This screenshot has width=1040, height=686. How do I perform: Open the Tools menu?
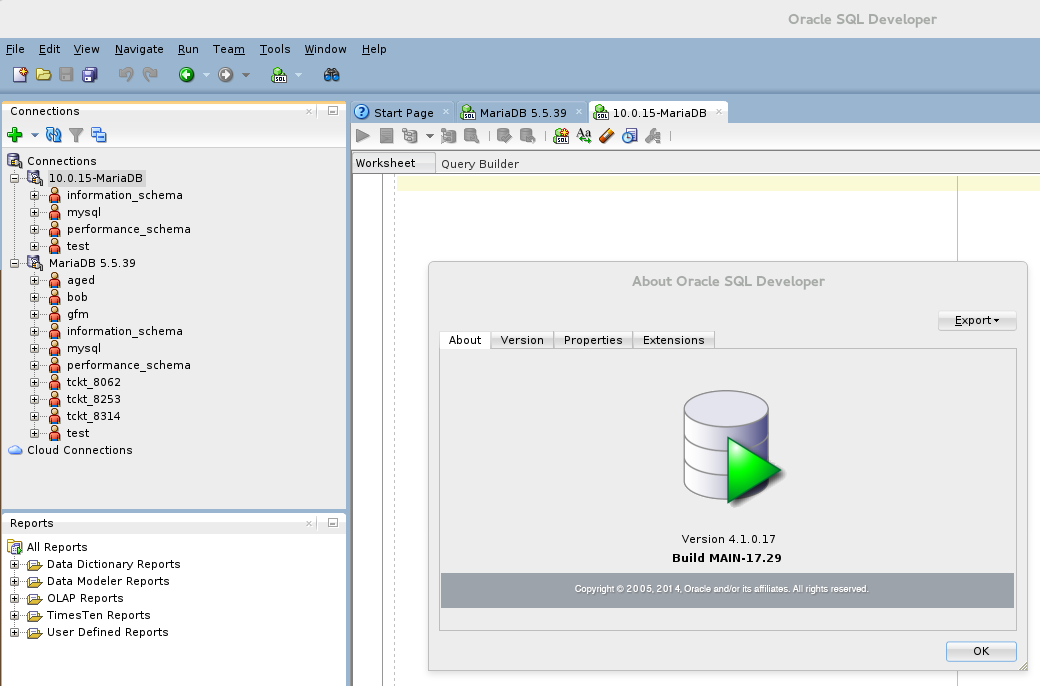point(274,49)
